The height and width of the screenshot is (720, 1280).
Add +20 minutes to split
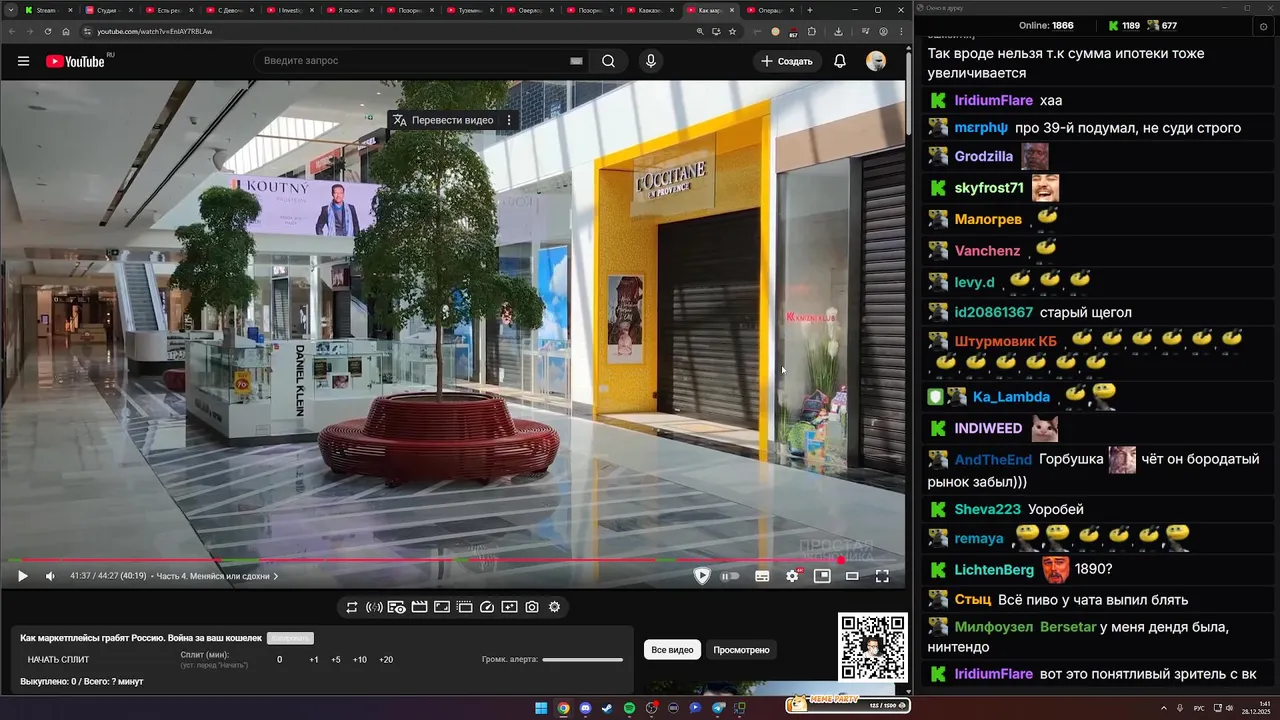click(386, 660)
